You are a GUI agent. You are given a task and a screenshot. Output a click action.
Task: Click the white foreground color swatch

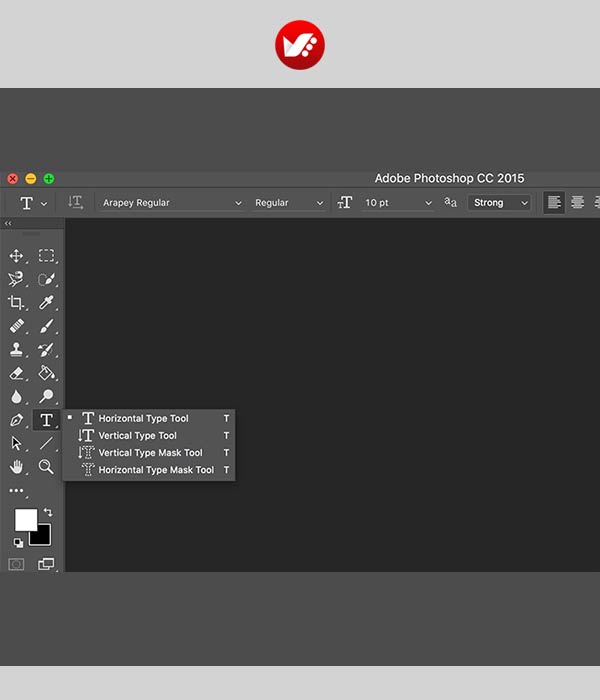tap(26, 520)
